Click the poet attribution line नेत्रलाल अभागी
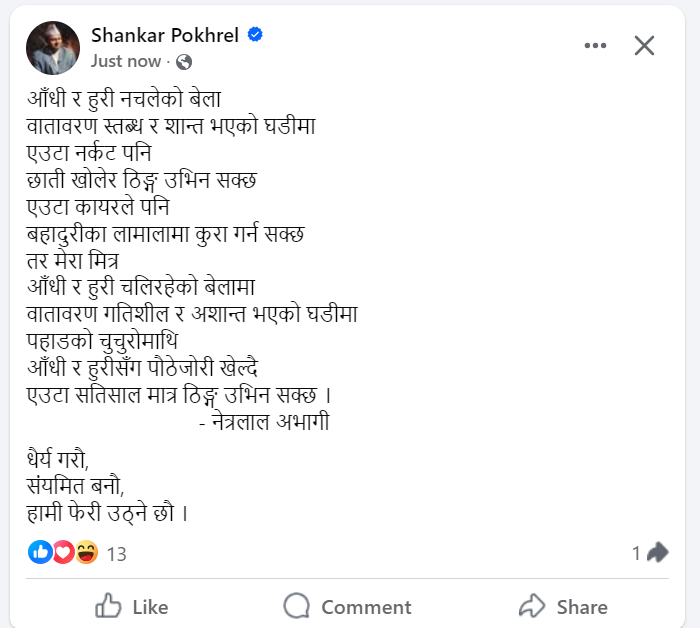The width and height of the screenshot is (700, 628). pyautogui.click(x=265, y=423)
